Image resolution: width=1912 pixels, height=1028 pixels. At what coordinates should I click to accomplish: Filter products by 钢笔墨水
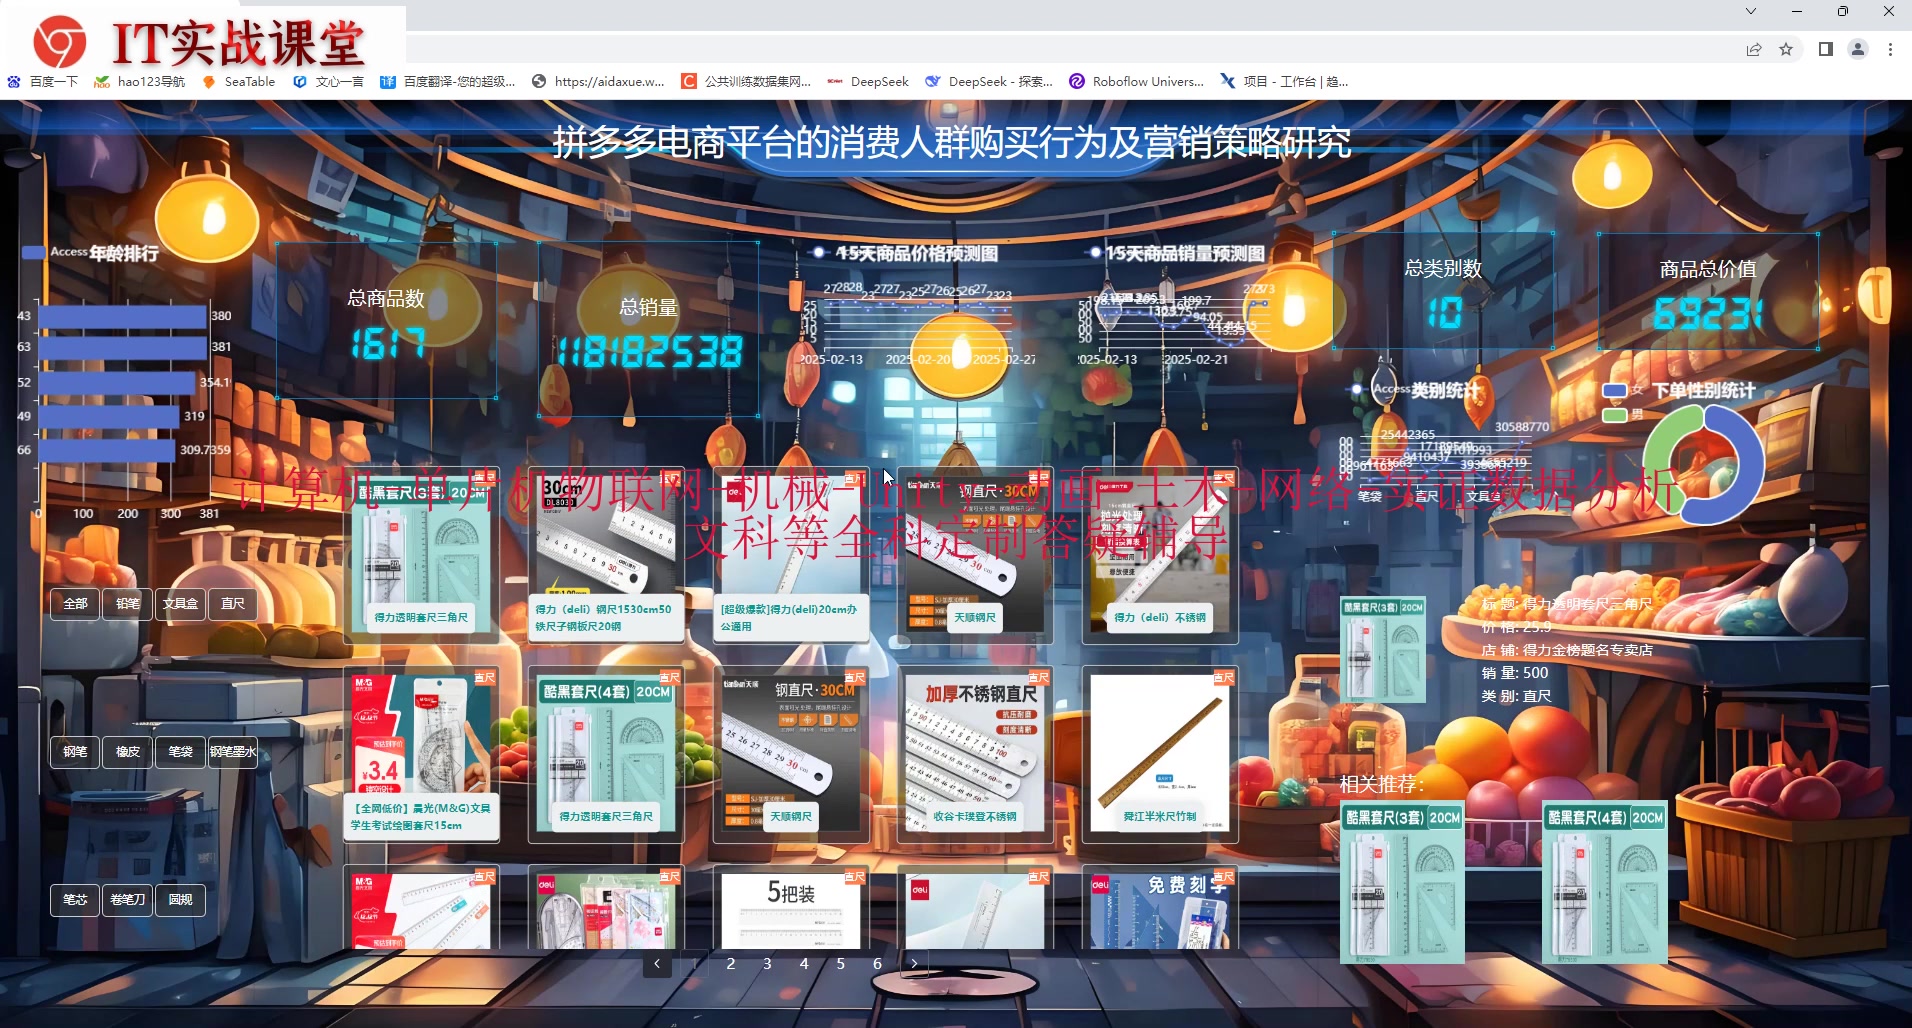click(233, 752)
